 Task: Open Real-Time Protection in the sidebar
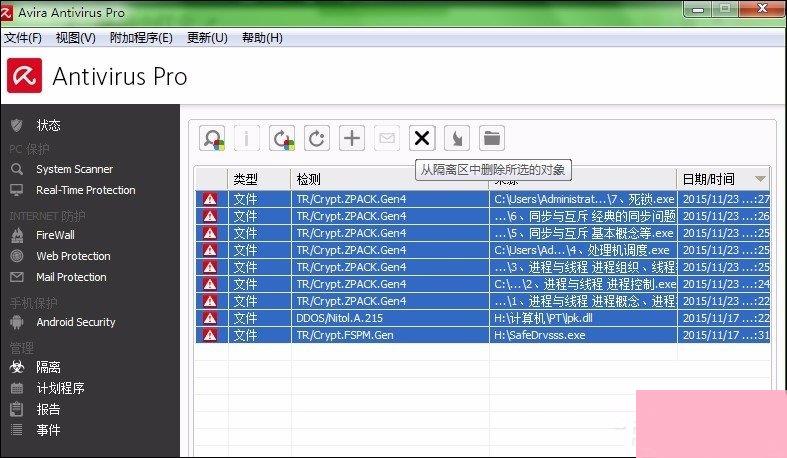coord(86,190)
